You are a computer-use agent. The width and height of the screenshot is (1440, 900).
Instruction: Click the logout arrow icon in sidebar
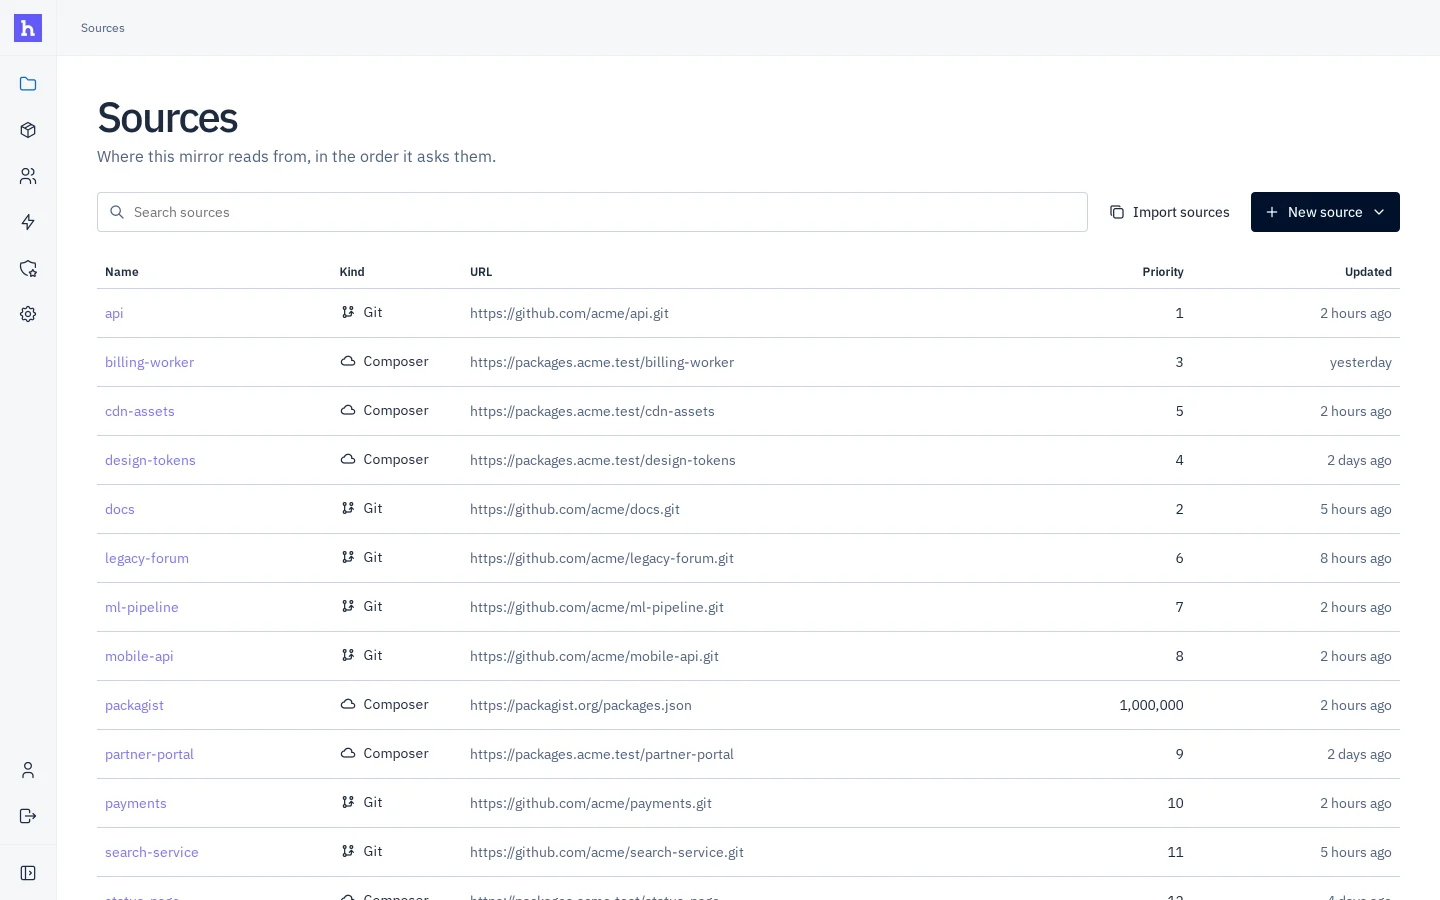[28, 816]
